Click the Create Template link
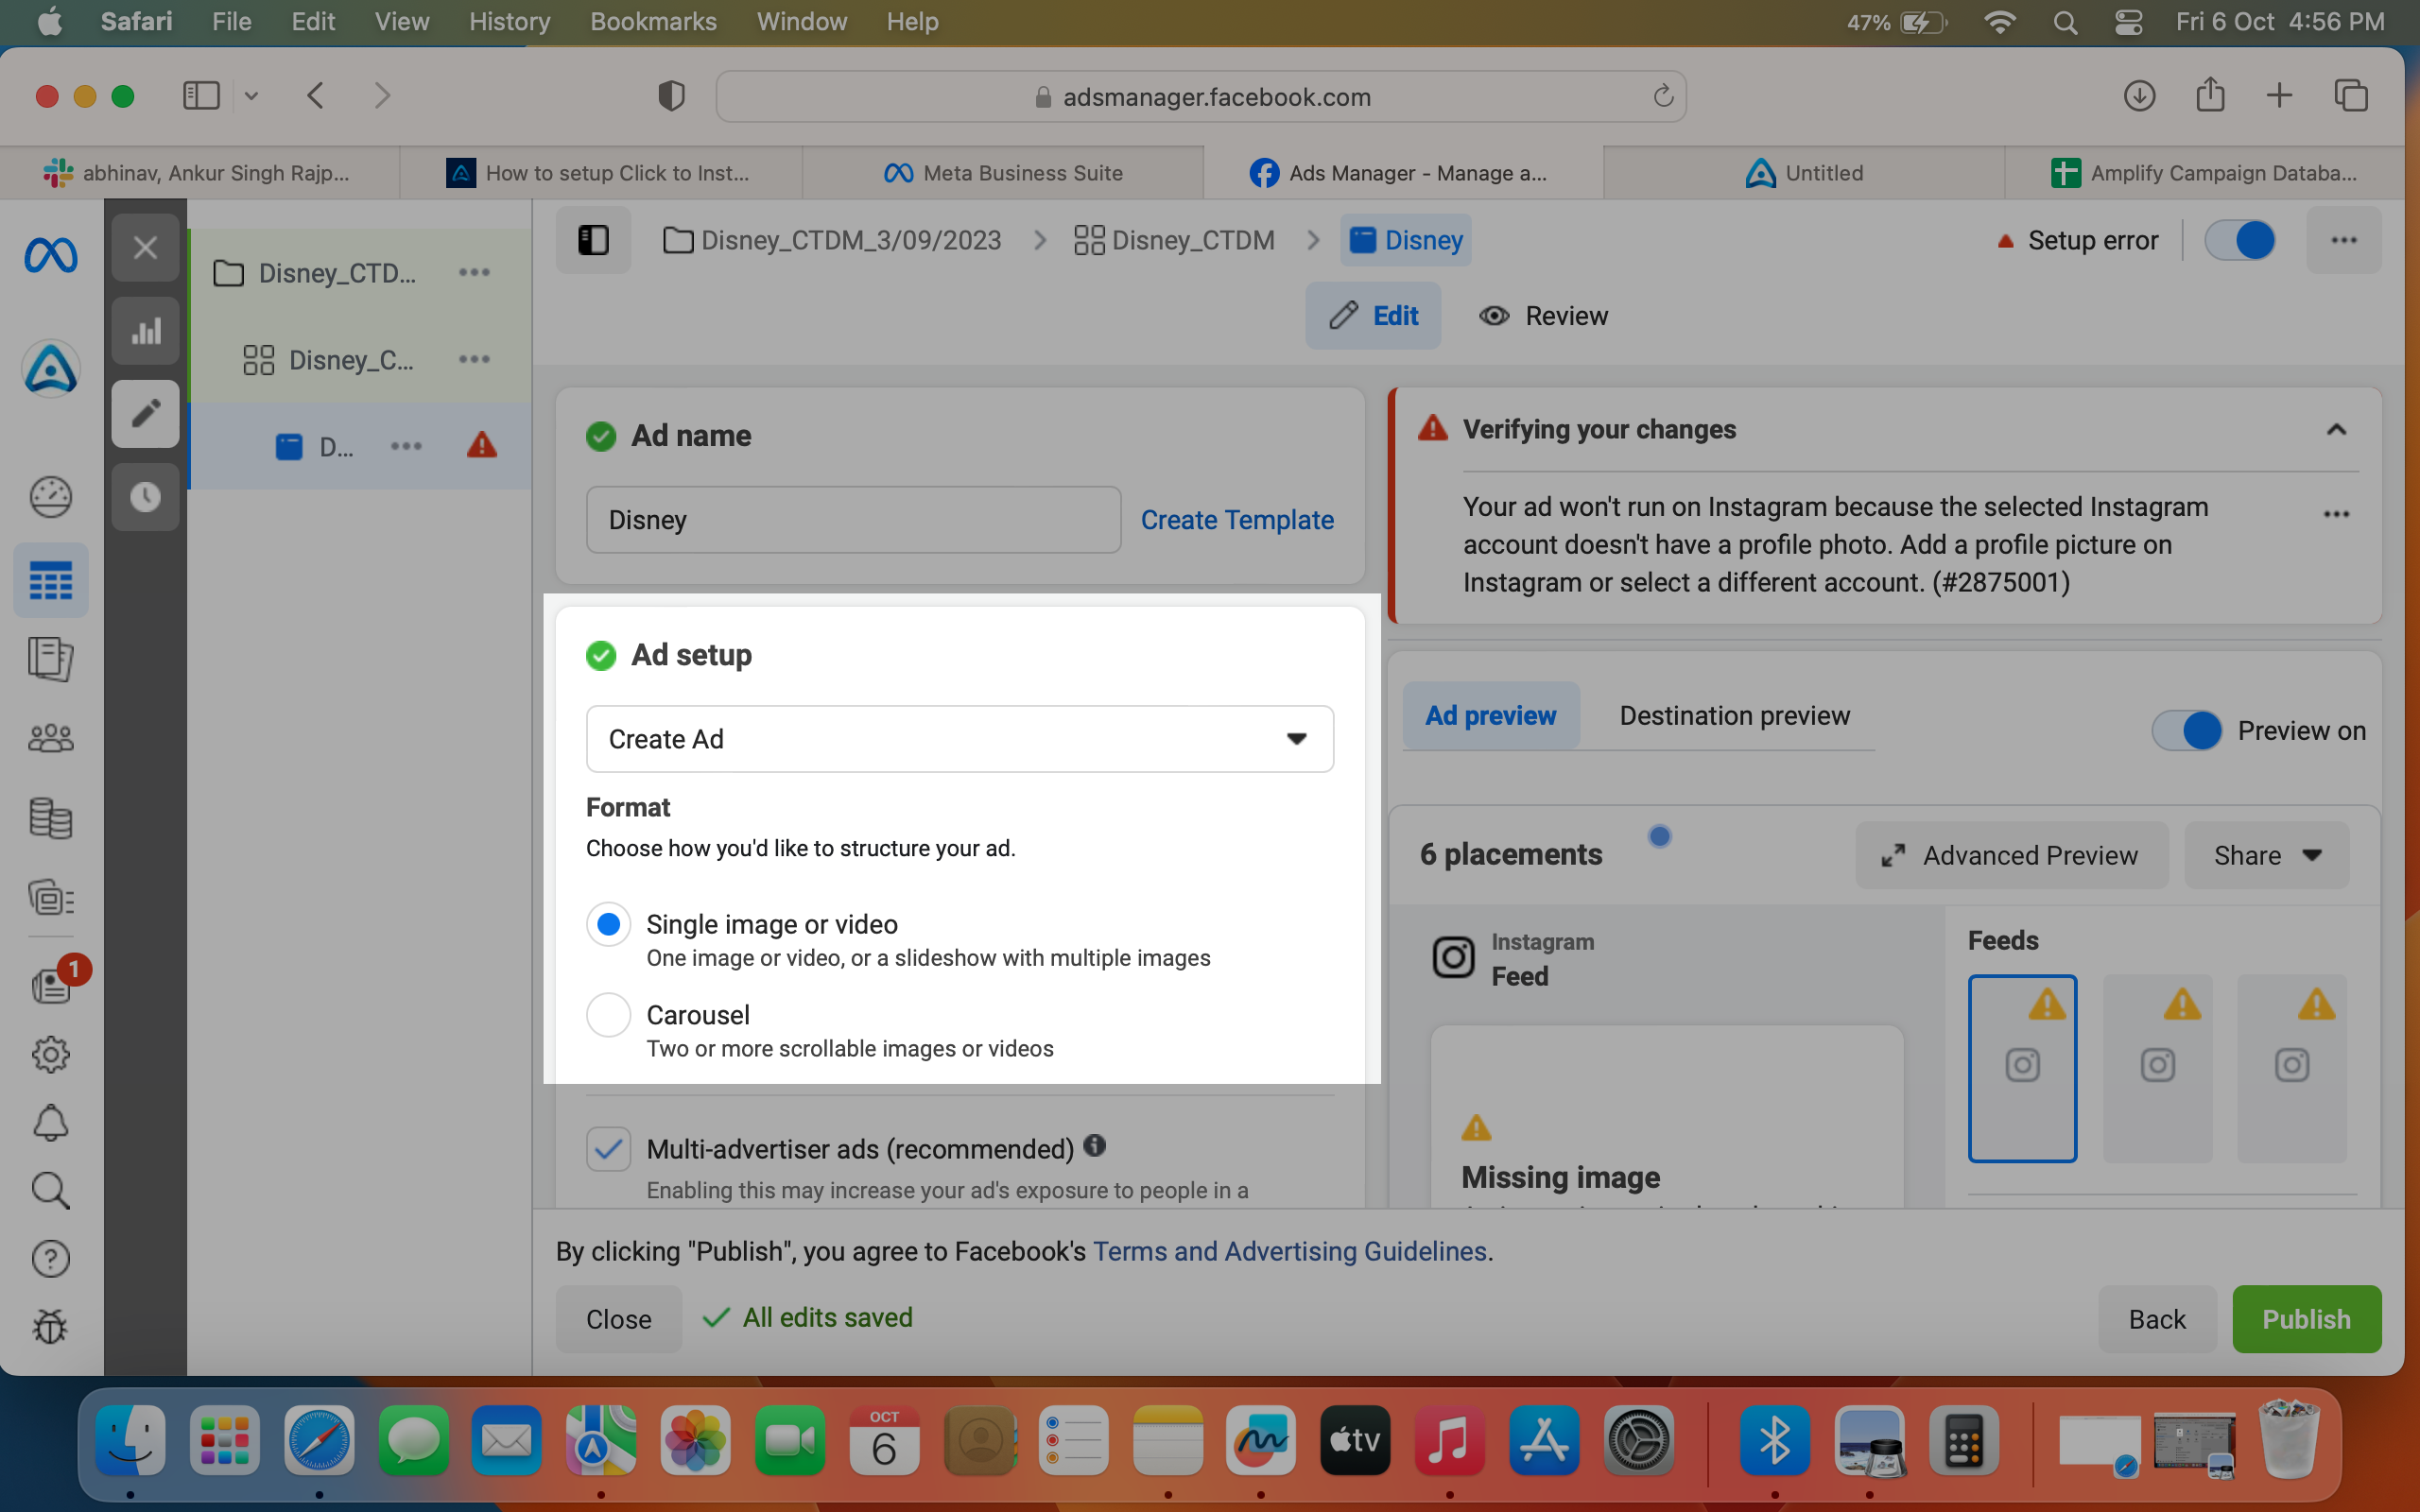2420x1512 pixels. pos(1237,520)
